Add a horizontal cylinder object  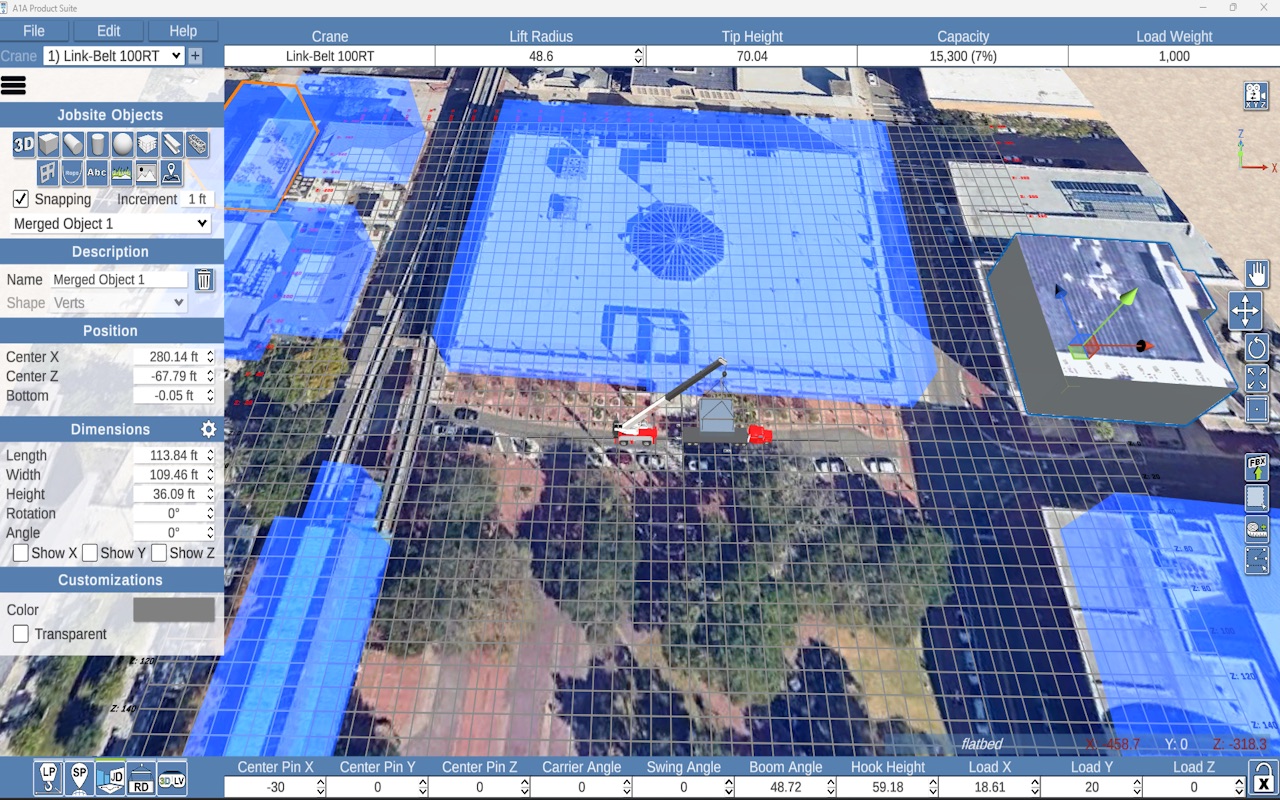coord(73,145)
